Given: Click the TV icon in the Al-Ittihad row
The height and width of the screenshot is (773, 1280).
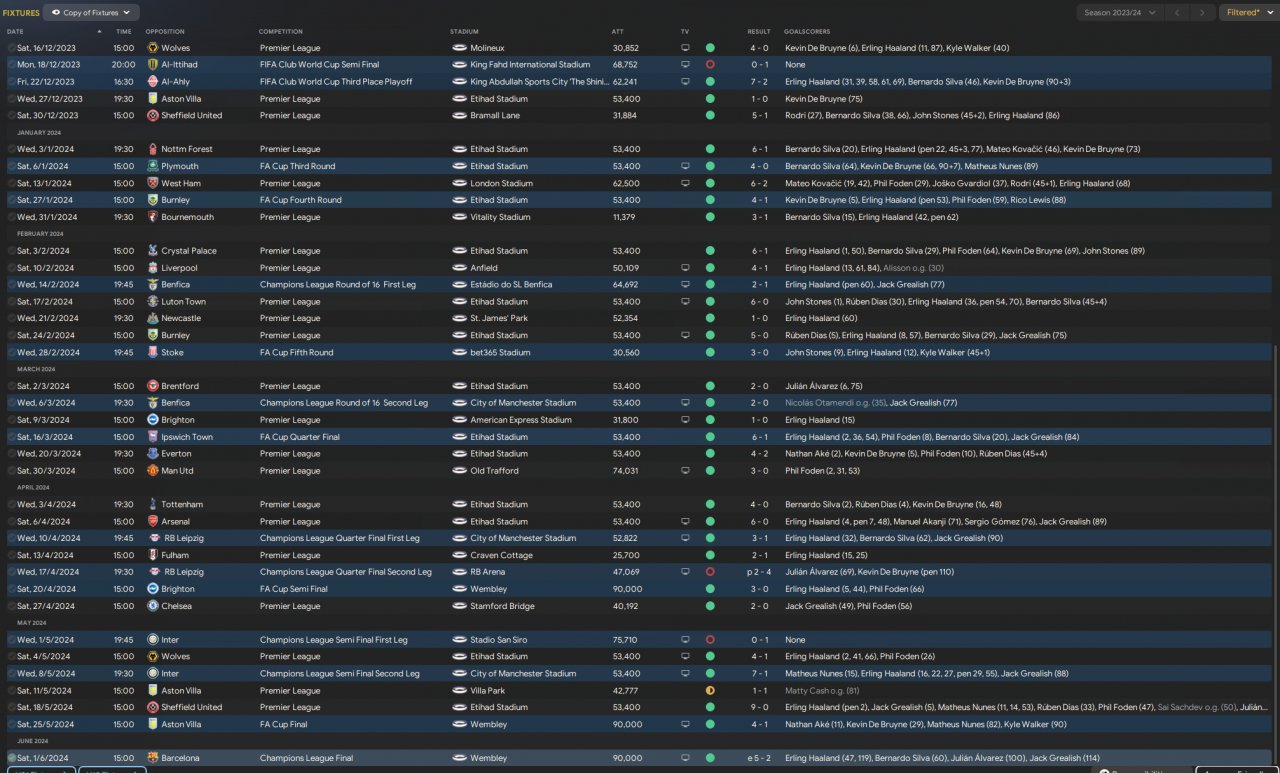Looking at the screenshot, I should tap(685, 64).
